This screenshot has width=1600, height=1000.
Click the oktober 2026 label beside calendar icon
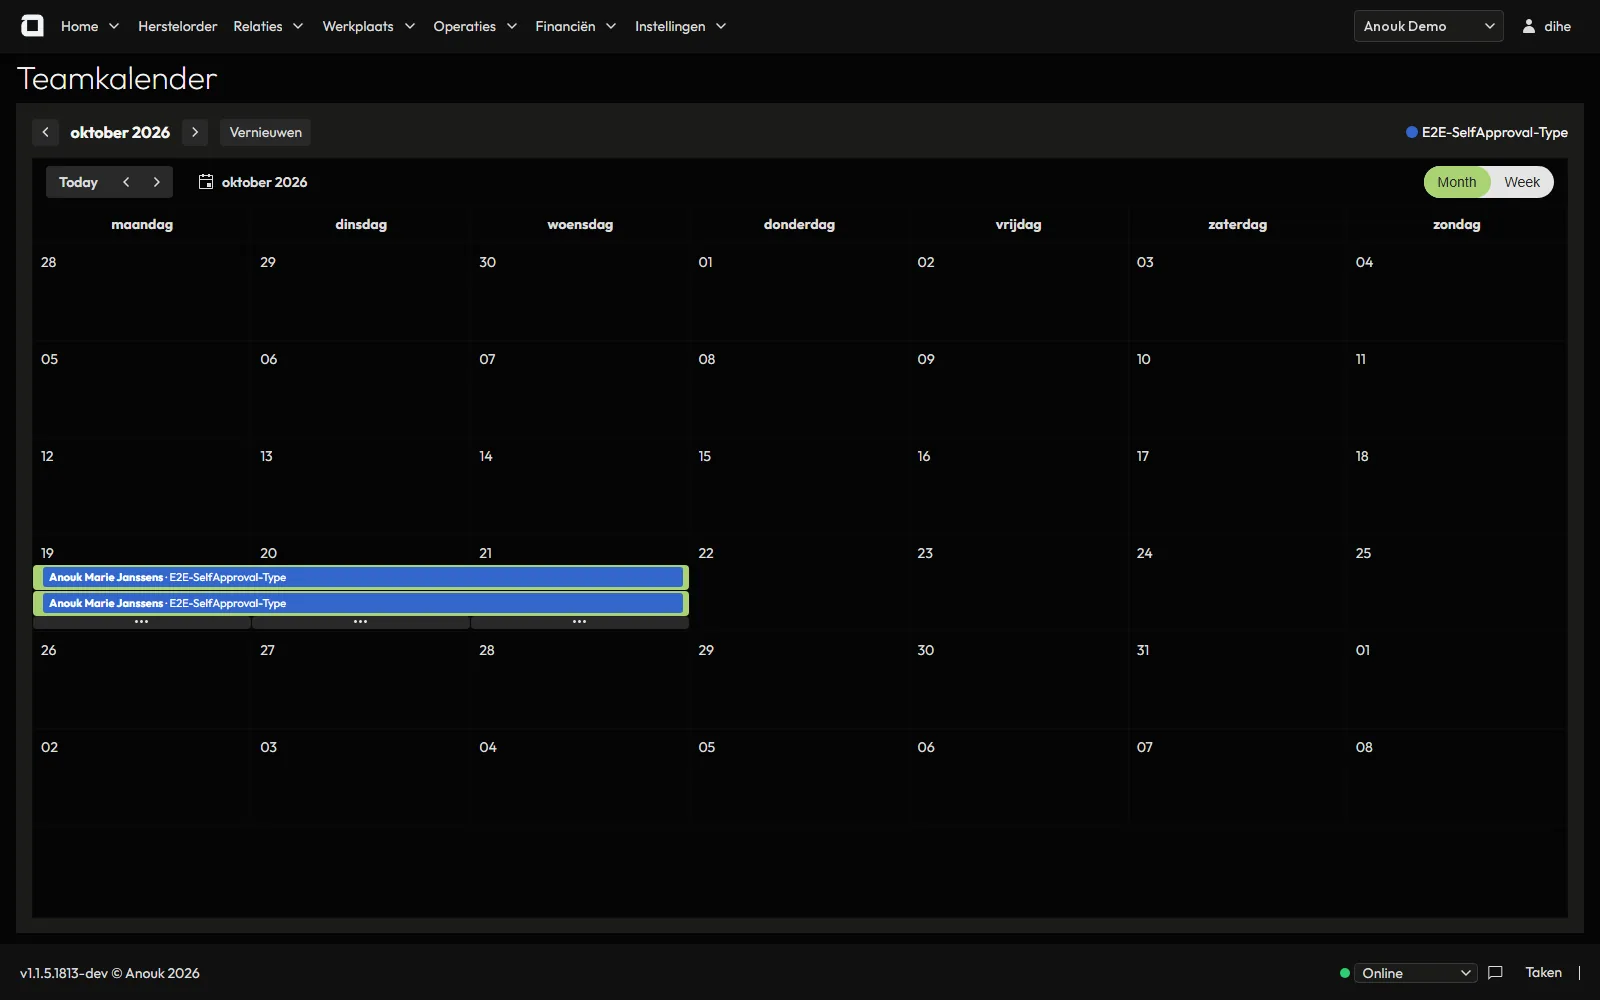tap(265, 182)
